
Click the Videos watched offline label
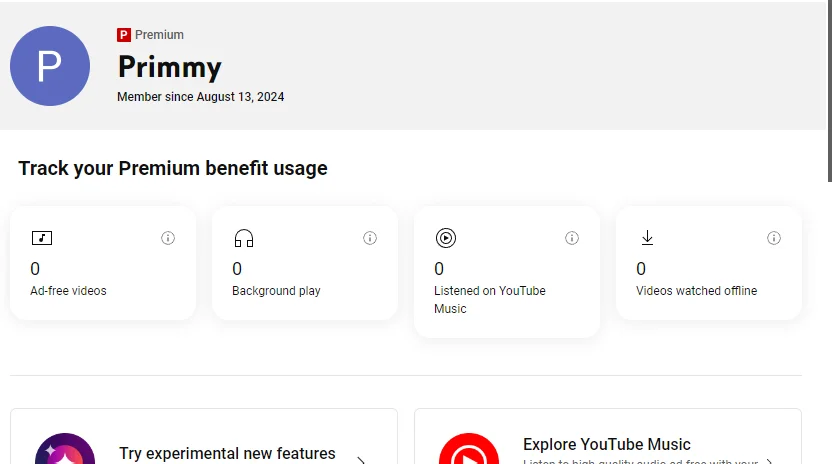click(697, 291)
